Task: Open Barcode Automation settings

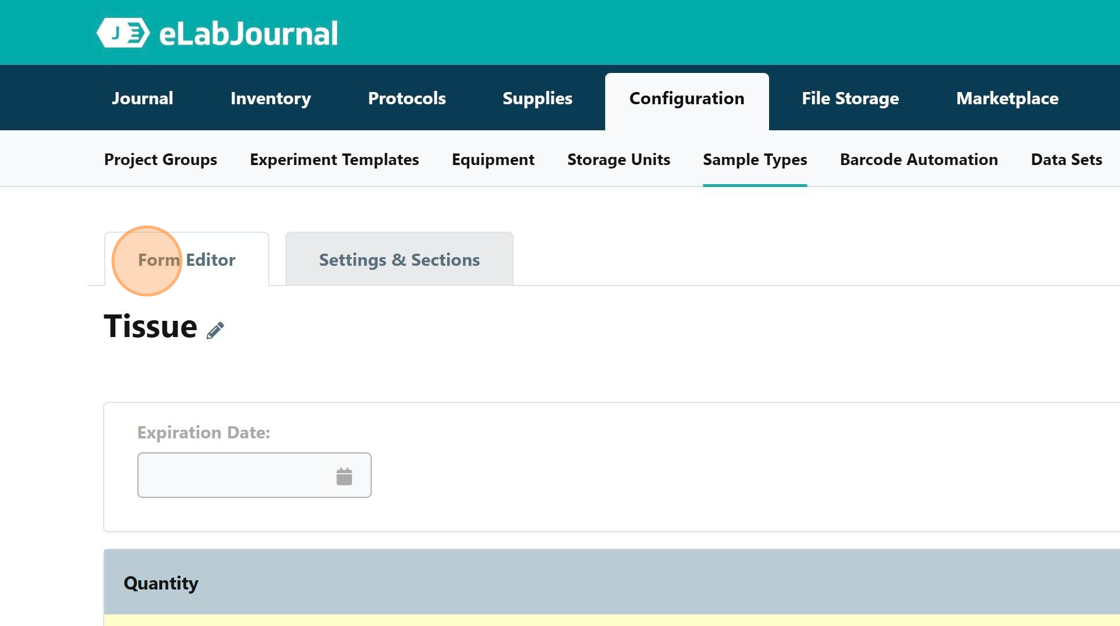Action: pos(919,159)
